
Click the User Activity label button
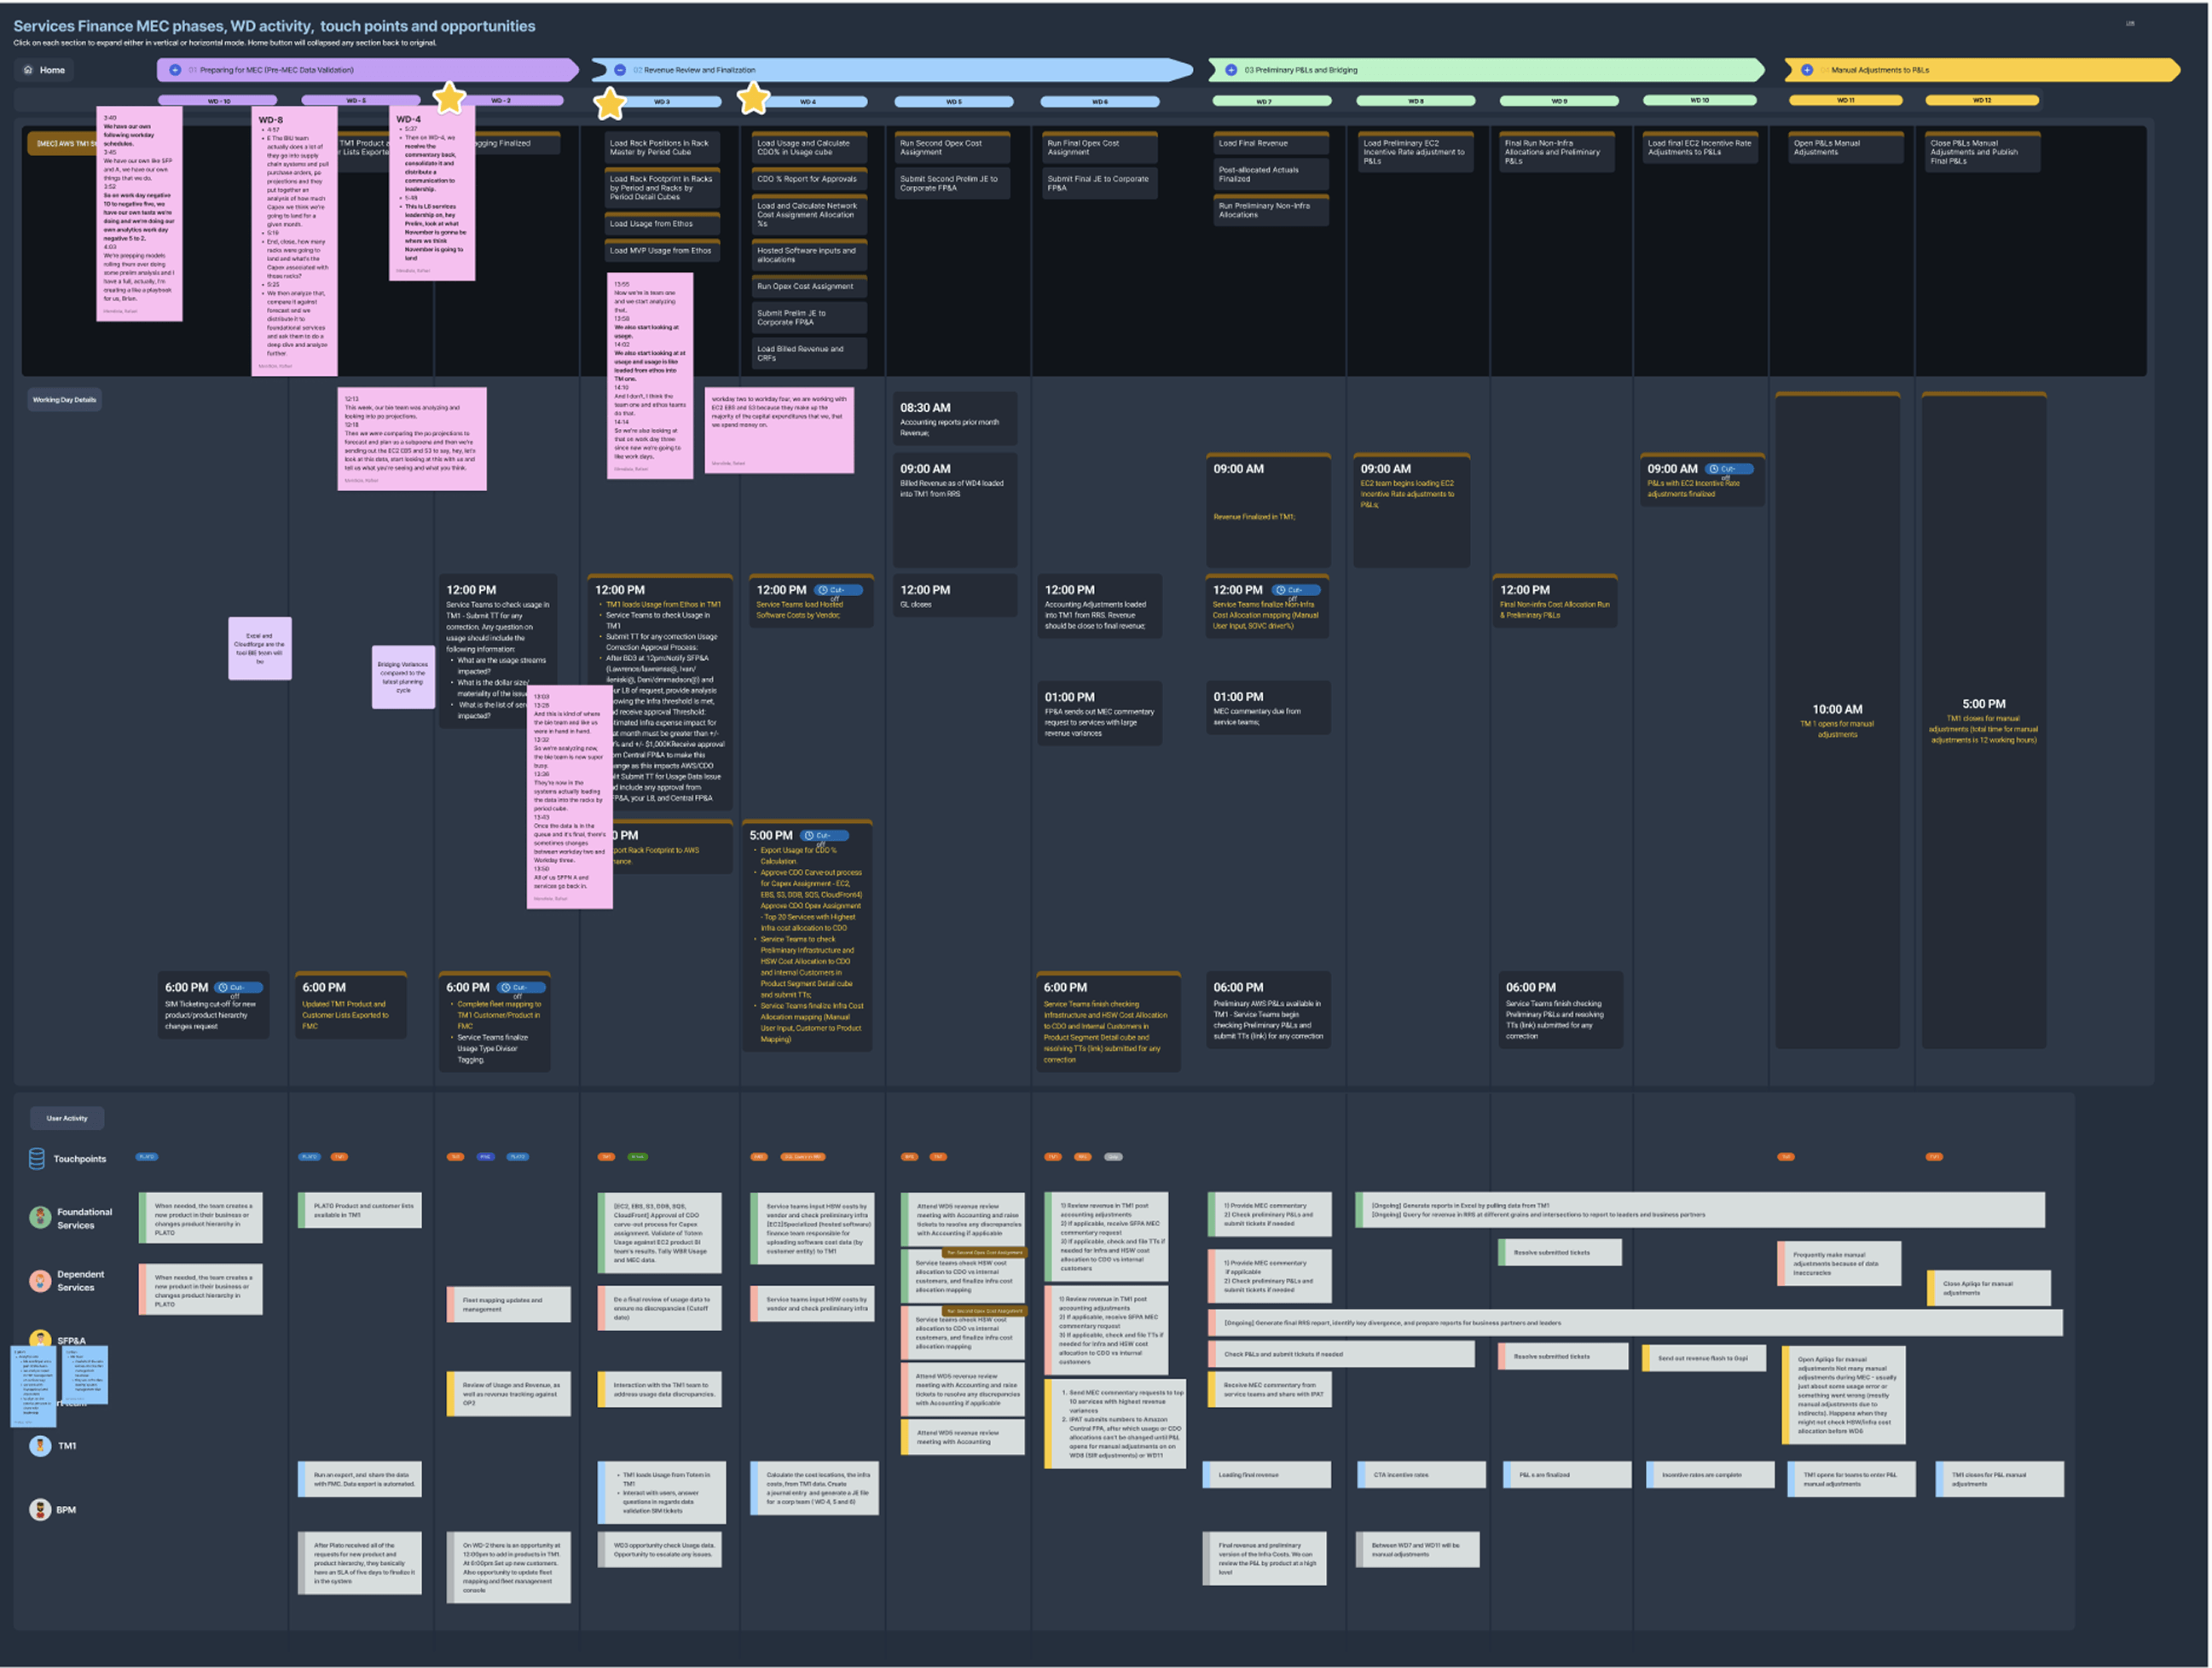[x=67, y=1118]
